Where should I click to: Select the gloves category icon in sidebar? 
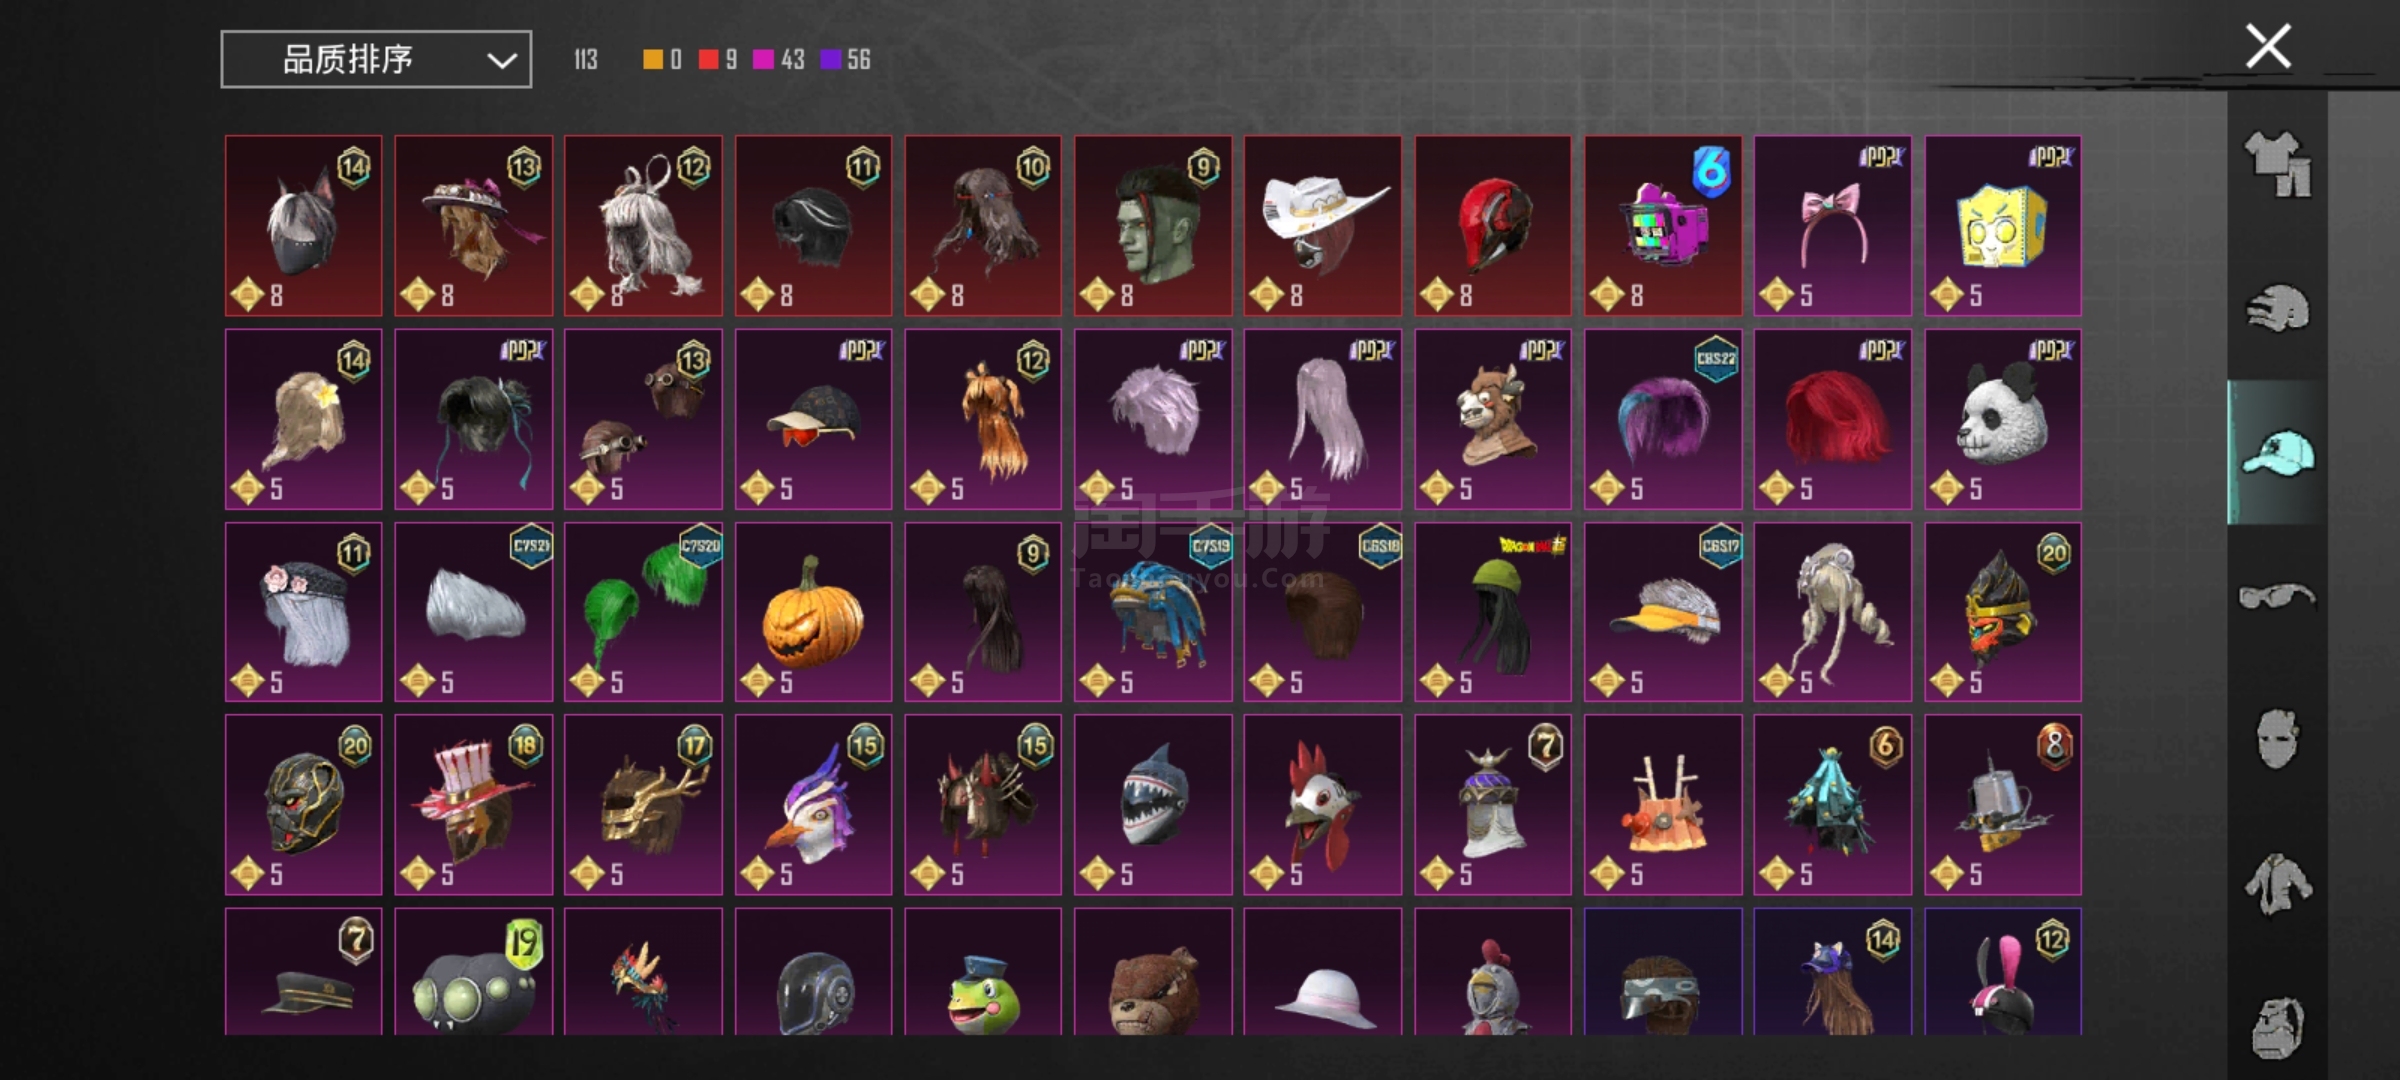[2277, 308]
